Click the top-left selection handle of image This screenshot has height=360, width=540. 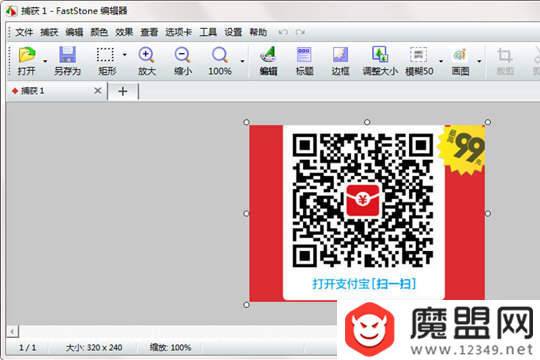(x=246, y=122)
